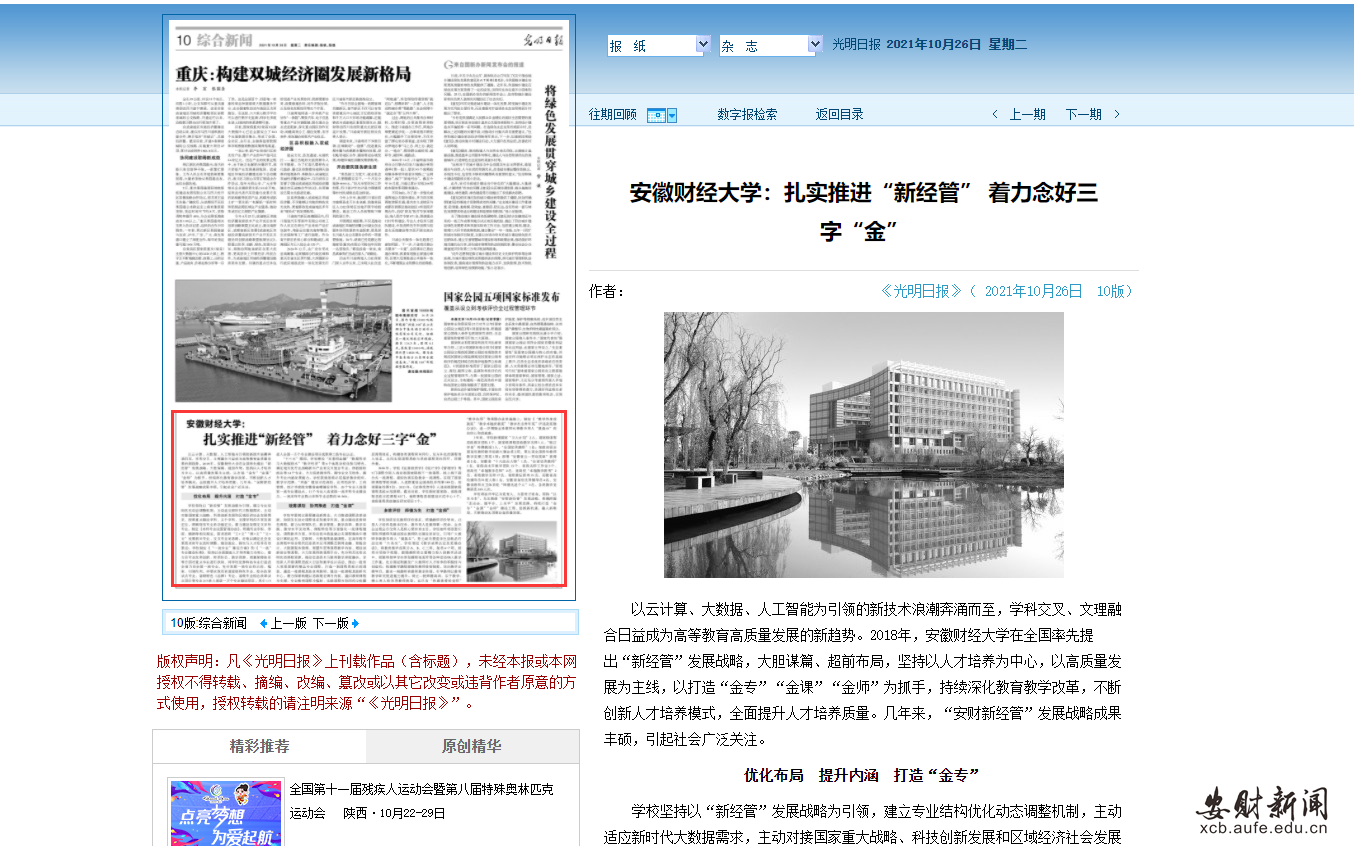
Task: Open the 重庆 双城经济圈 article on the page preview
Action: (293, 75)
